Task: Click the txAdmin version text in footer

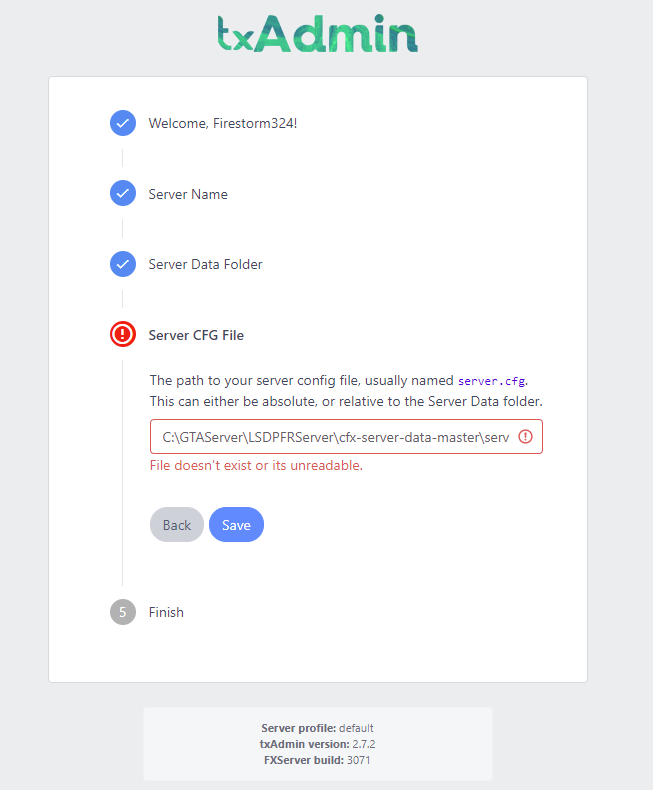Action: click(317, 744)
